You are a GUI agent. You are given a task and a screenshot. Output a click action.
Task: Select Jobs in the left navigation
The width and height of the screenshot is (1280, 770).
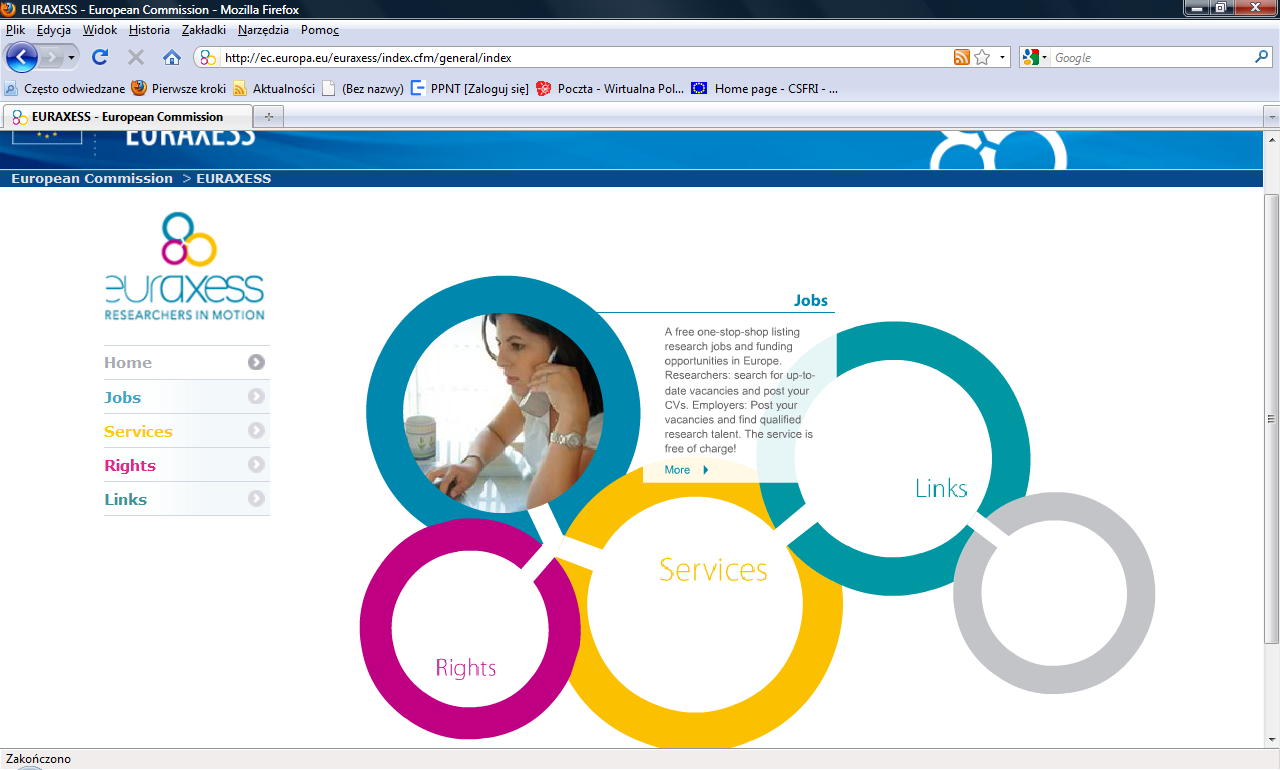tap(122, 397)
